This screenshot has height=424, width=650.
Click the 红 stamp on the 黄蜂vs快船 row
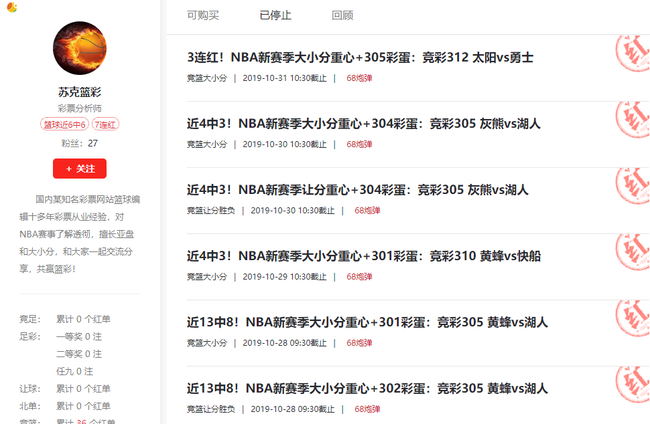click(633, 252)
